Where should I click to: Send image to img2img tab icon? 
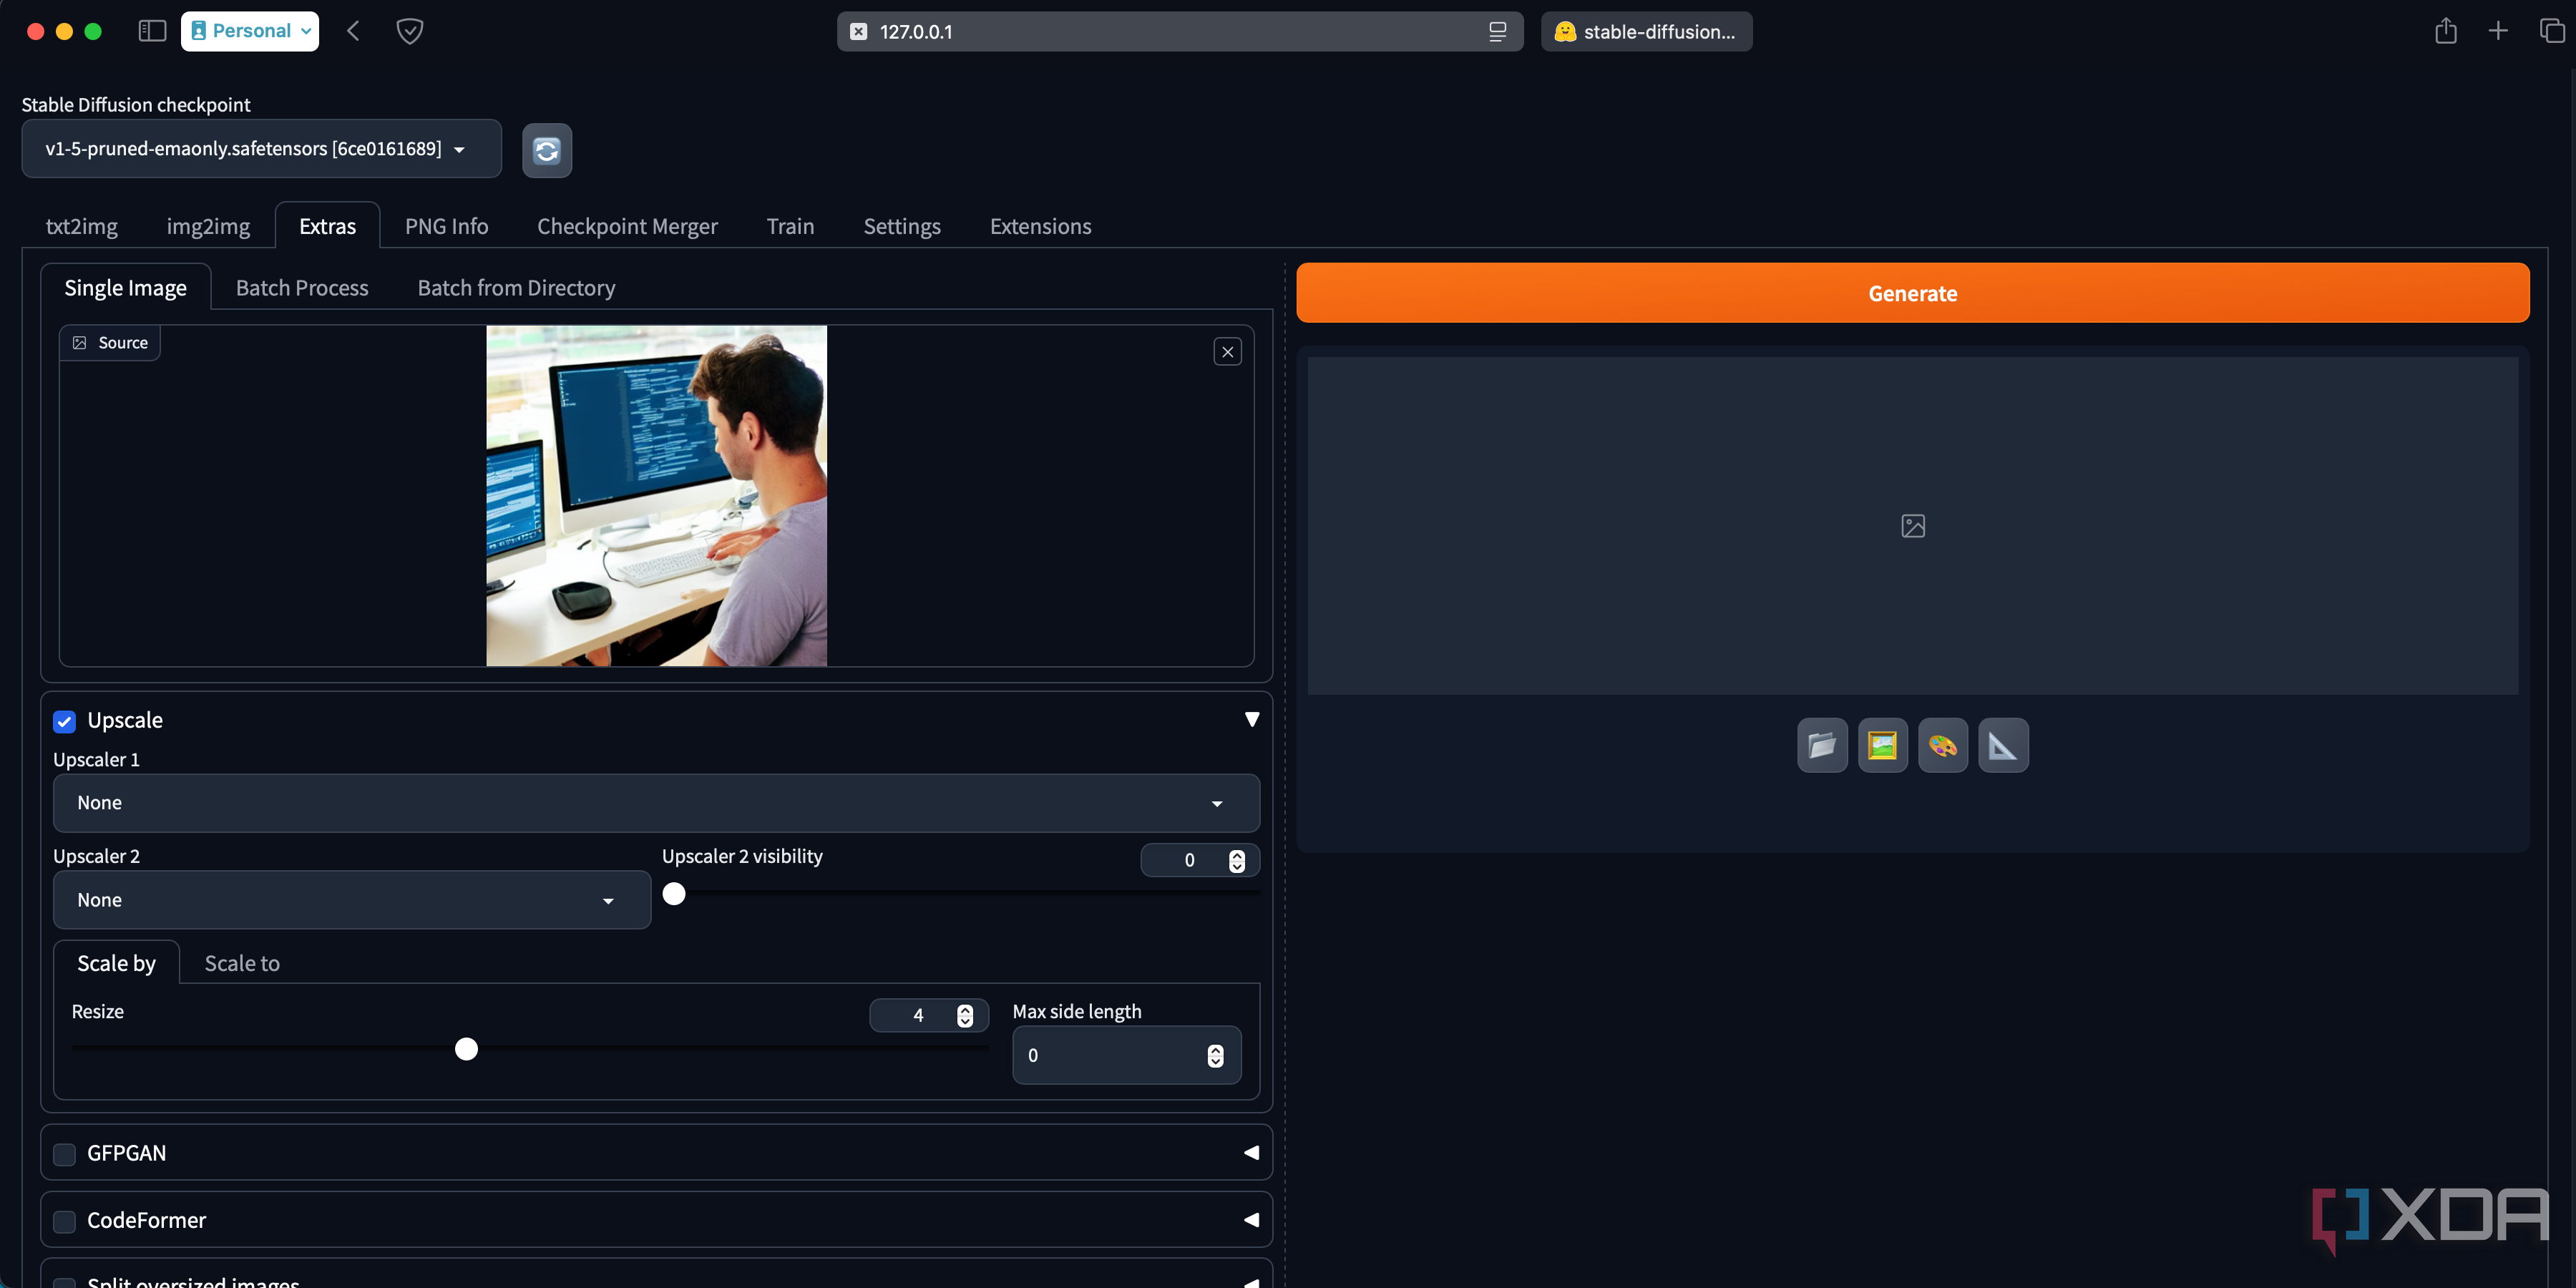1882,745
